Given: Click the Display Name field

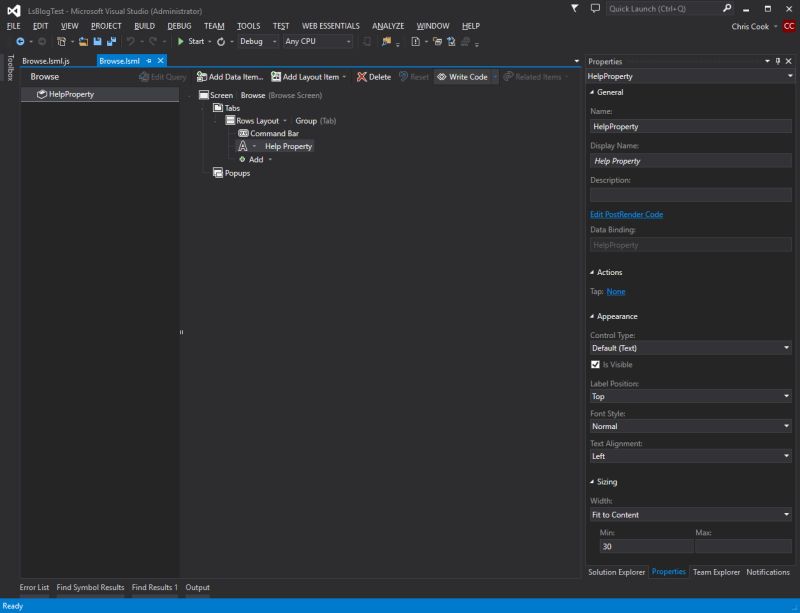Looking at the screenshot, I should pos(690,161).
